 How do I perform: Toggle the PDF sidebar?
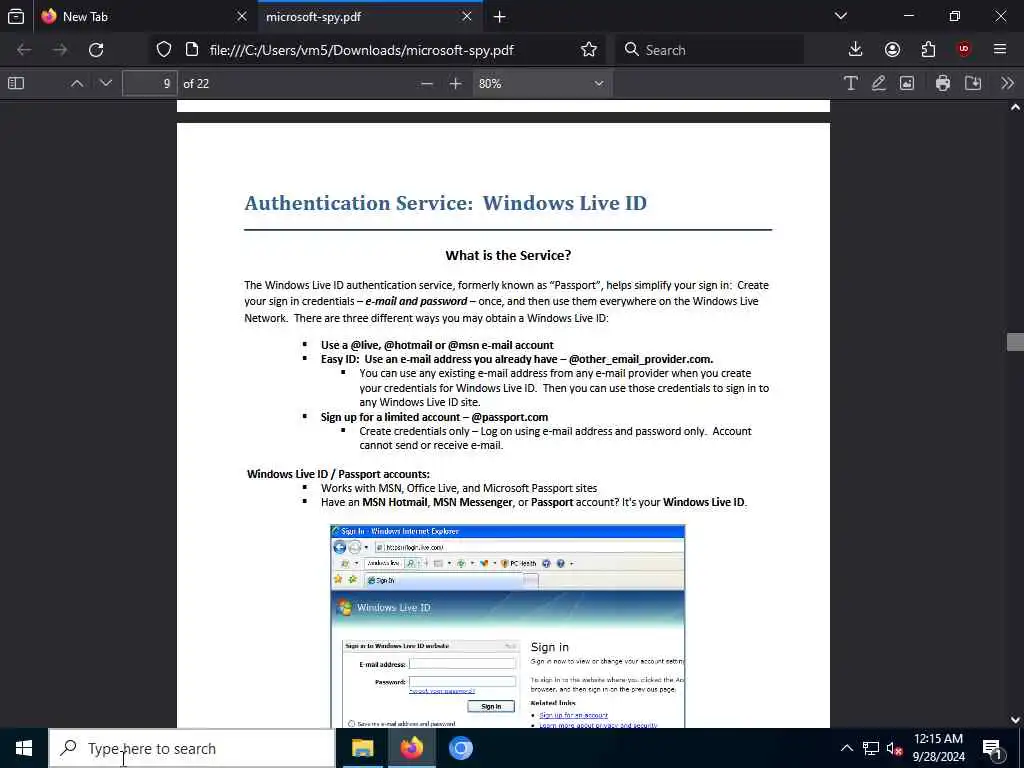click(16, 84)
